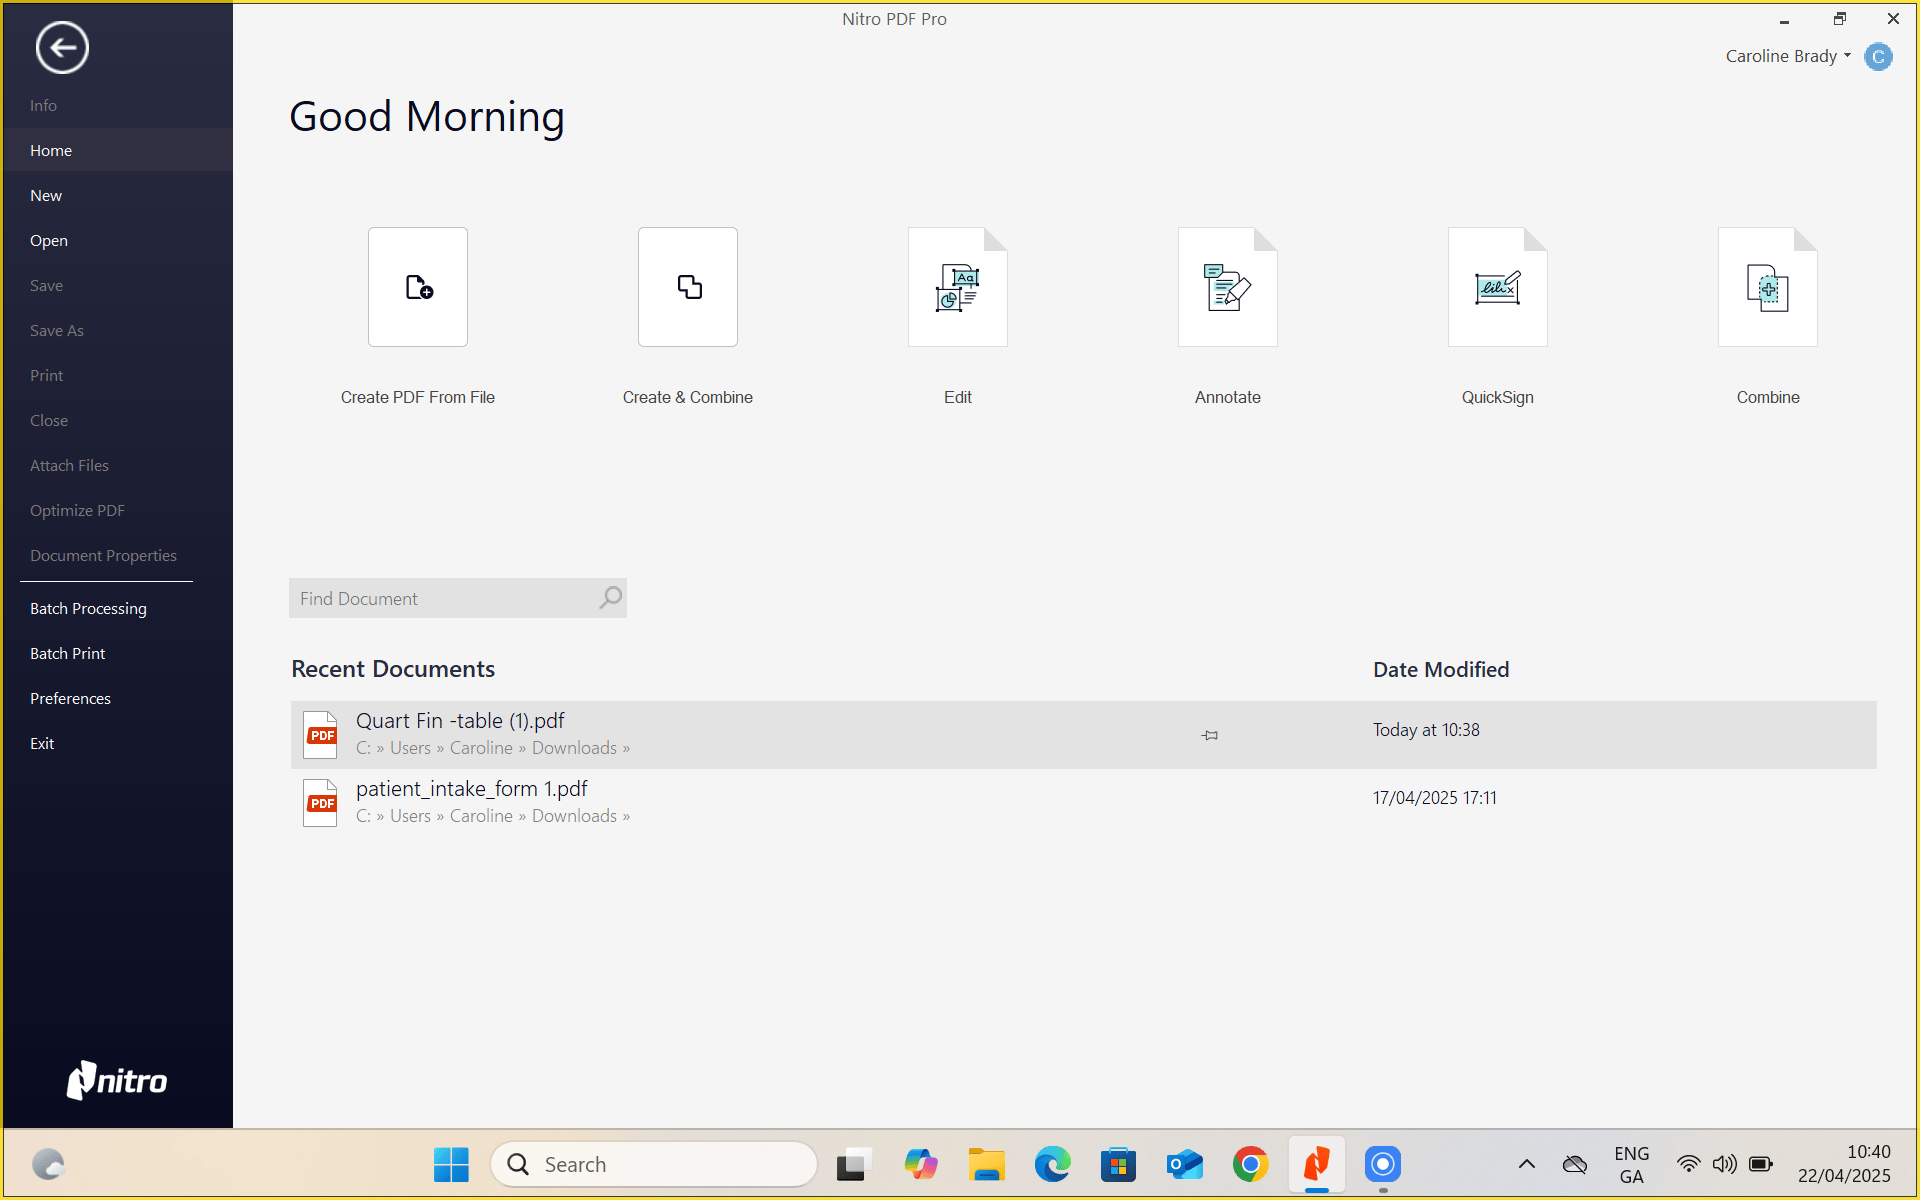
Task: Select New in the sidebar menu
Action: pyautogui.click(x=46, y=195)
